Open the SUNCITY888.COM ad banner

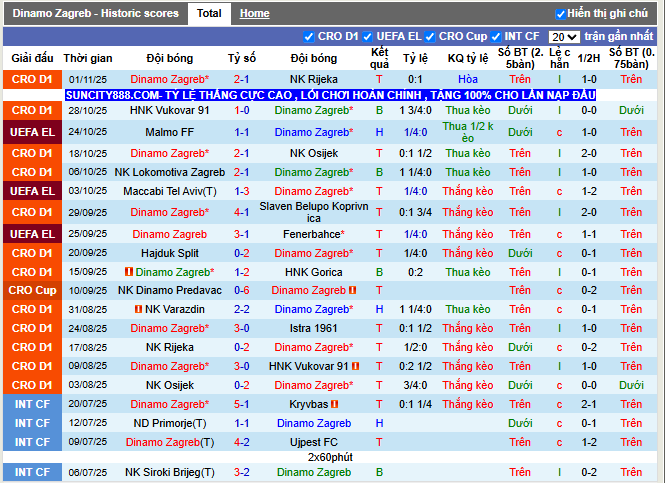[330, 95]
